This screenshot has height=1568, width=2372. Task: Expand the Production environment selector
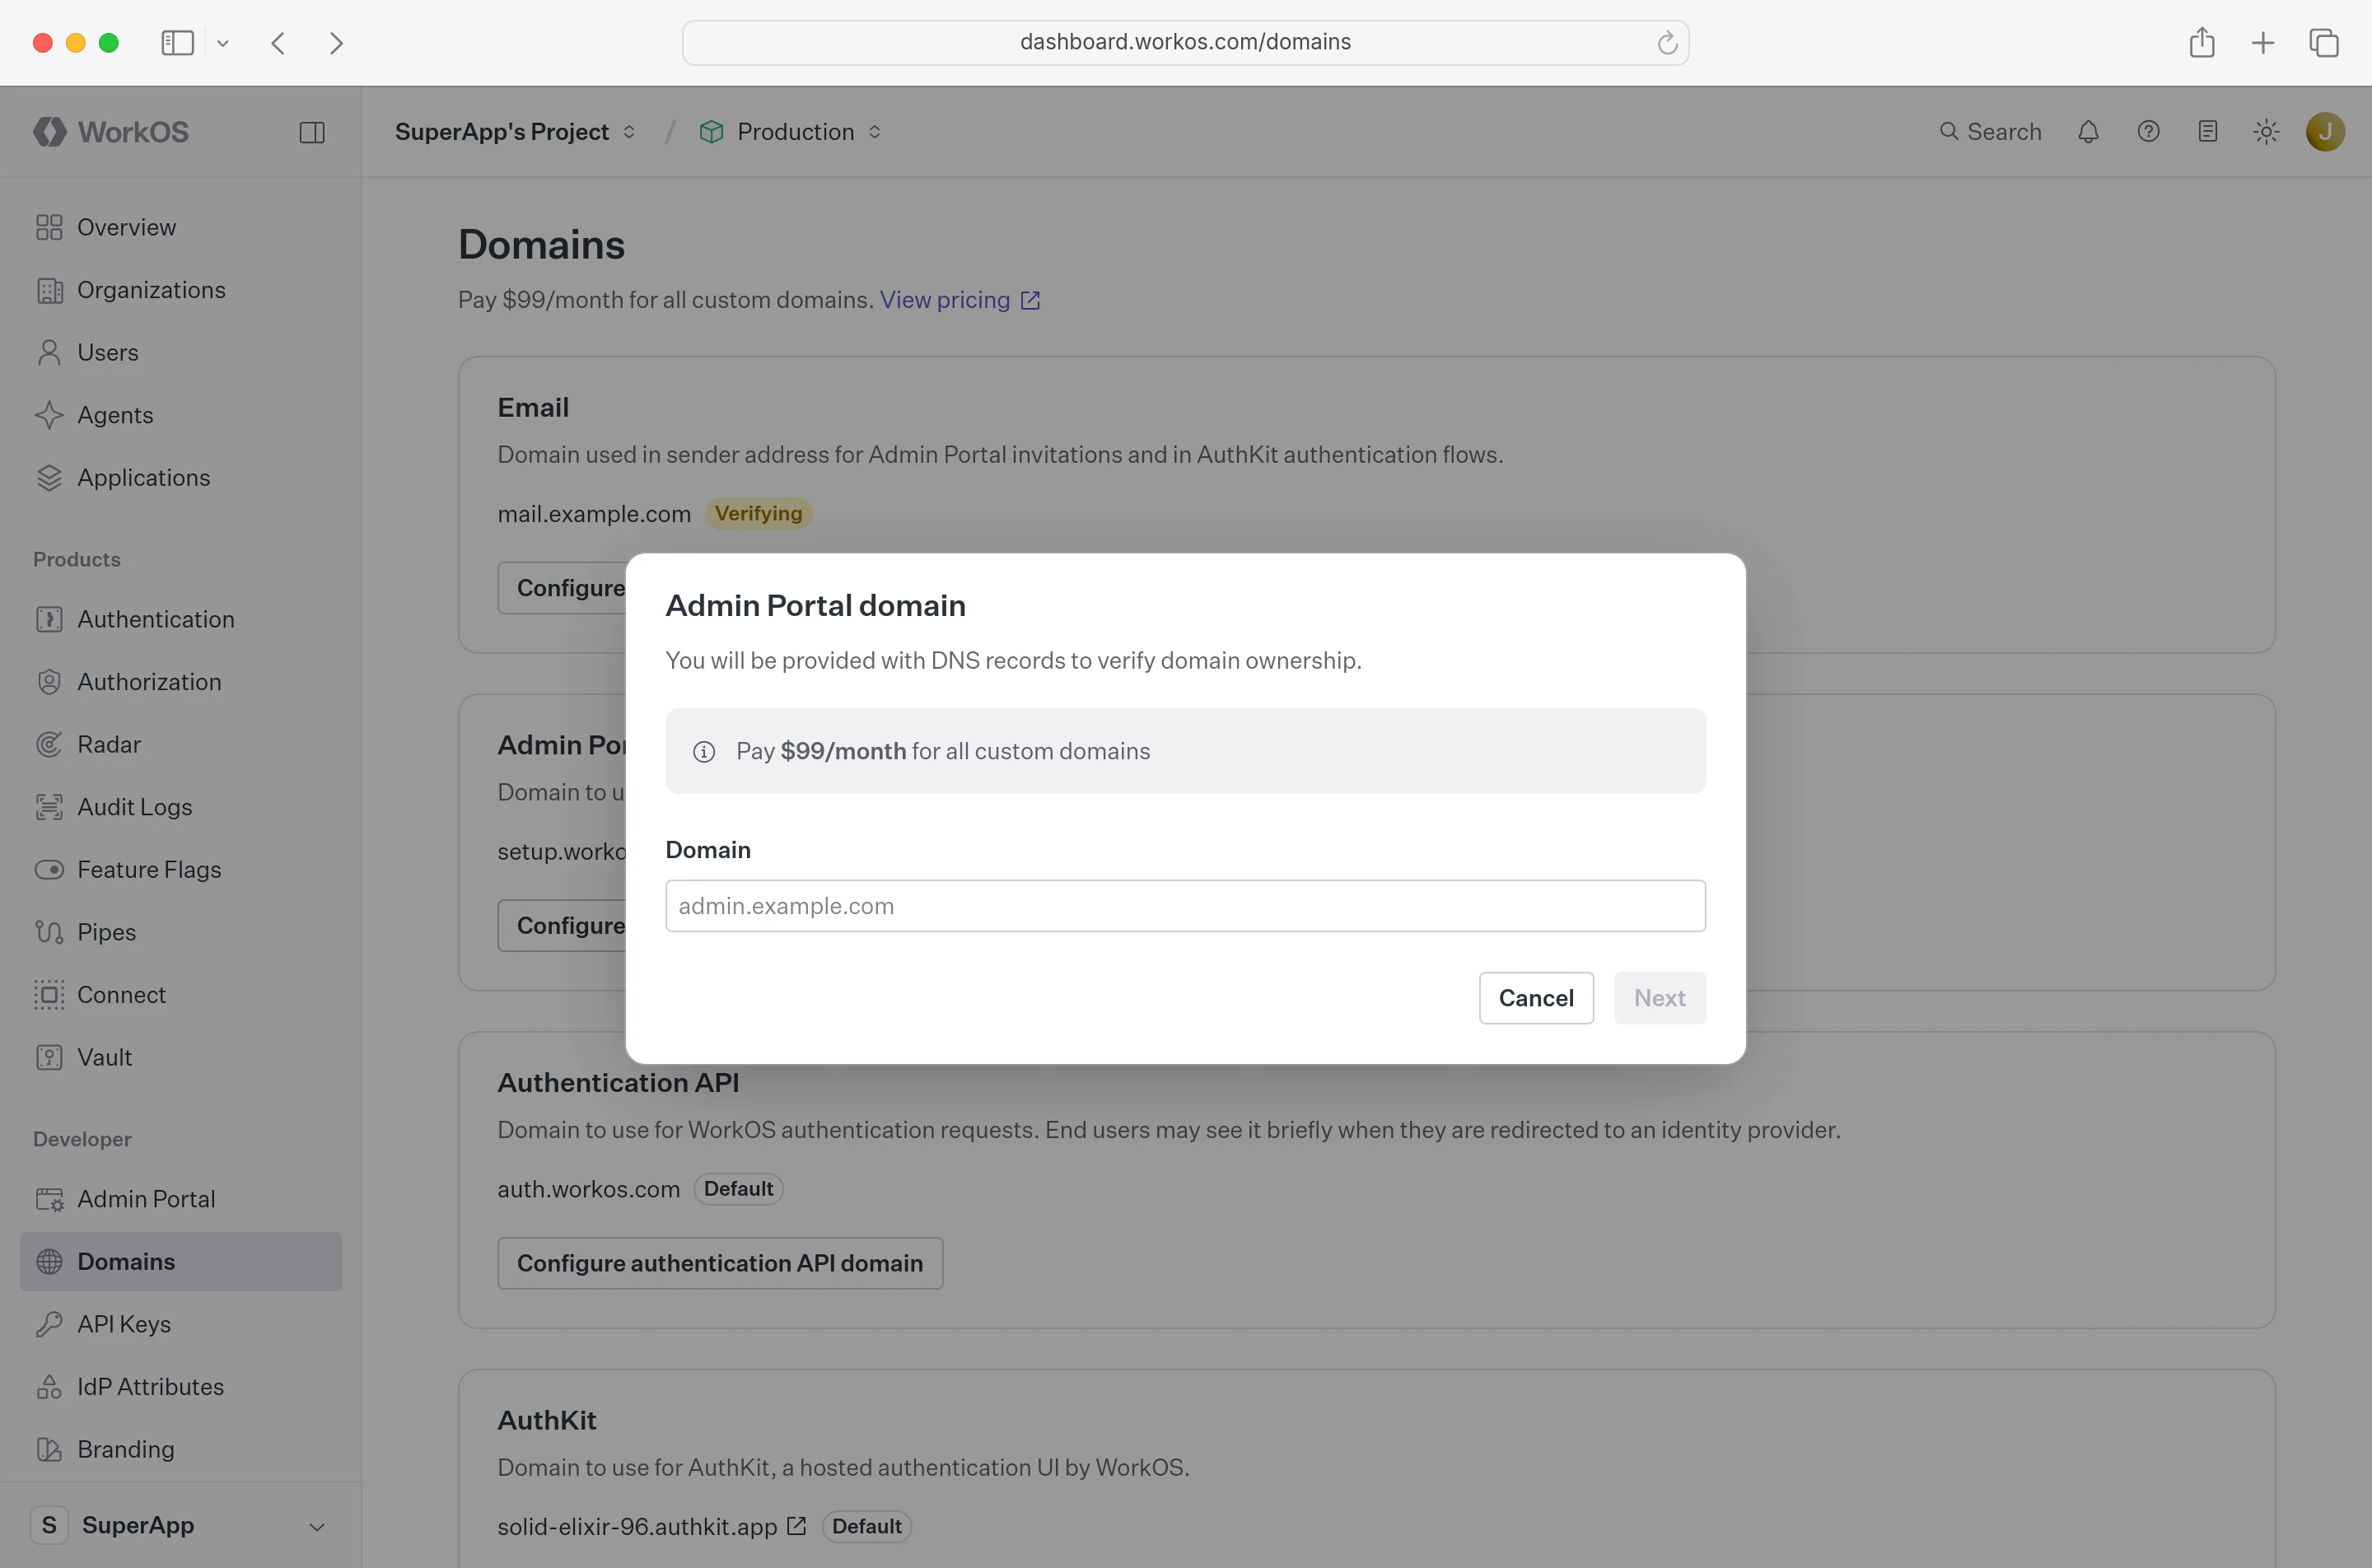click(x=875, y=132)
